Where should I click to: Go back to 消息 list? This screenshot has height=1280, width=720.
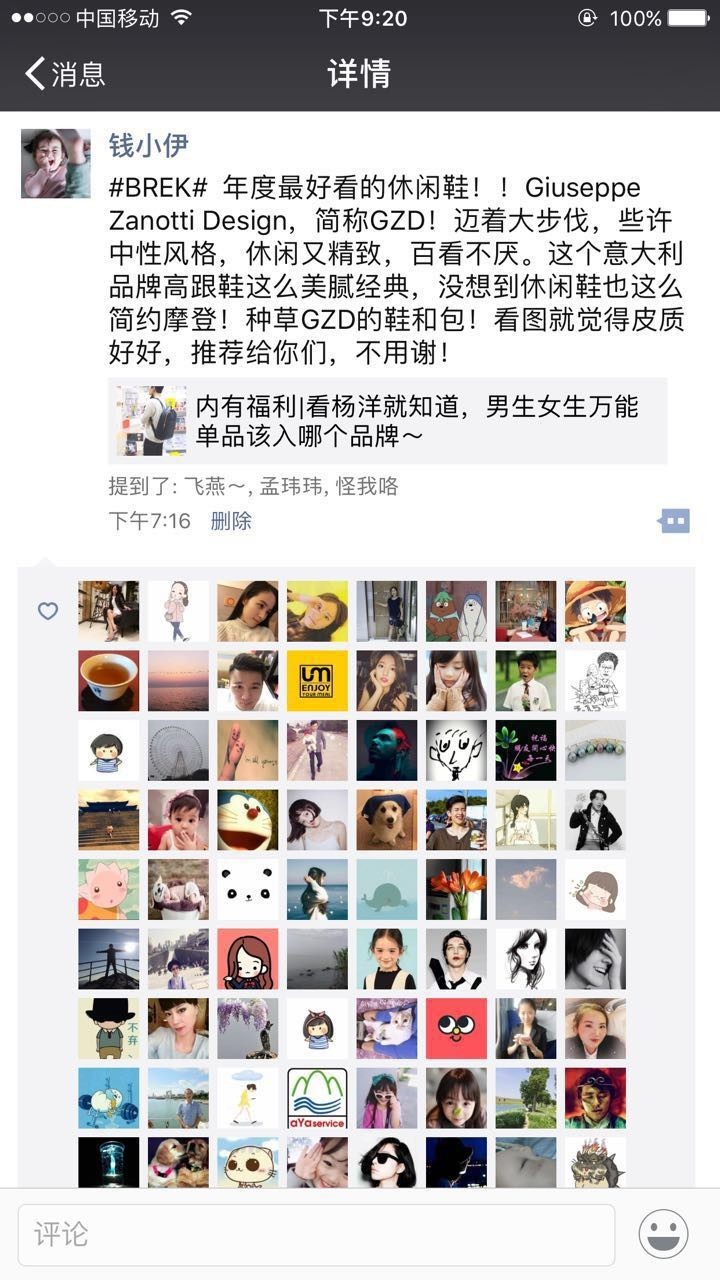point(65,74)
